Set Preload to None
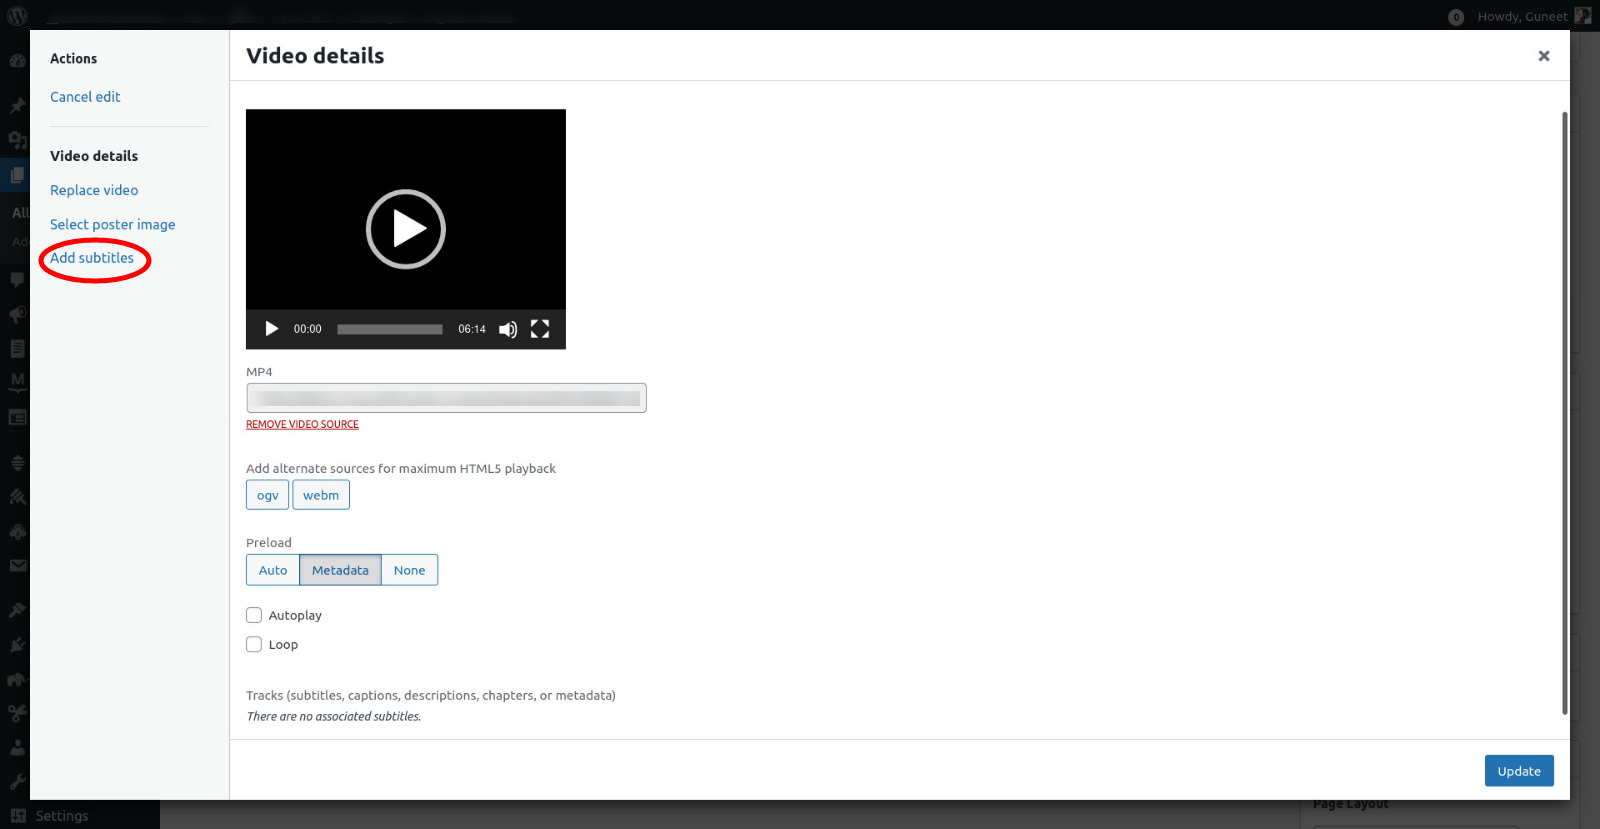The image size is (1600, 829). pyautogui.click(x=410, y=570)
